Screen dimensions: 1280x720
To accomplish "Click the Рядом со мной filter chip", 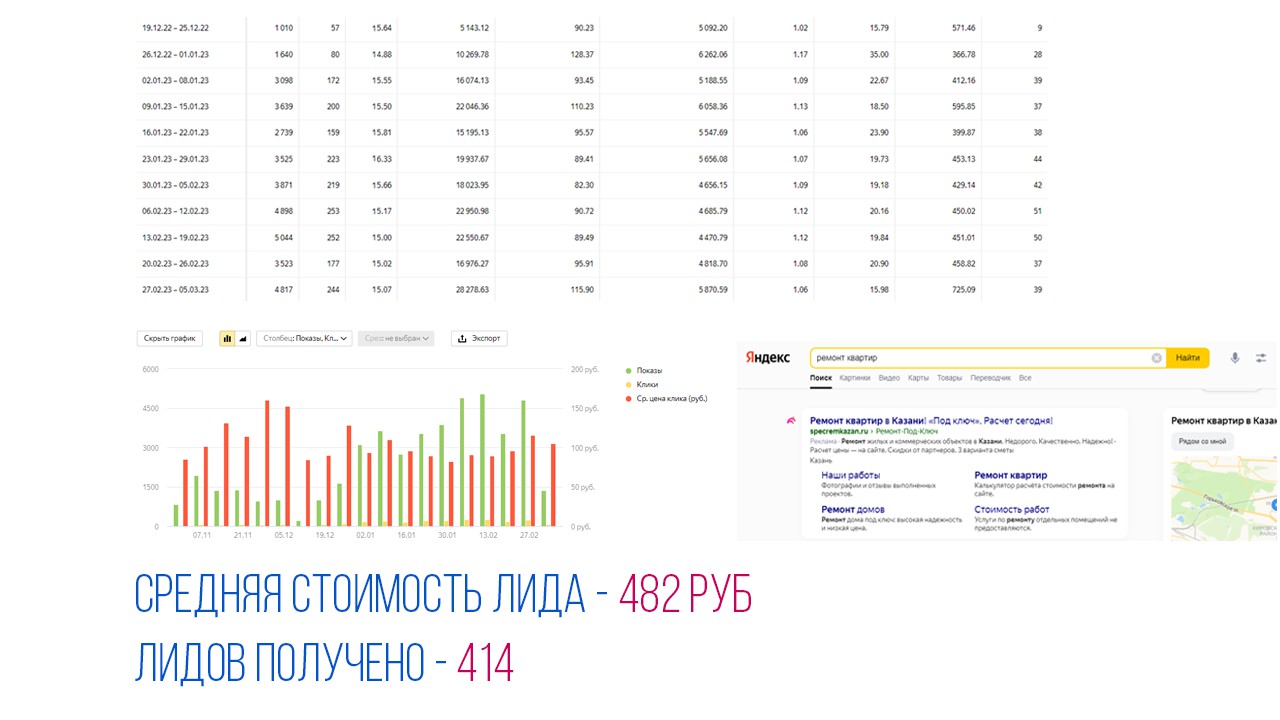I will [1203, 442].
